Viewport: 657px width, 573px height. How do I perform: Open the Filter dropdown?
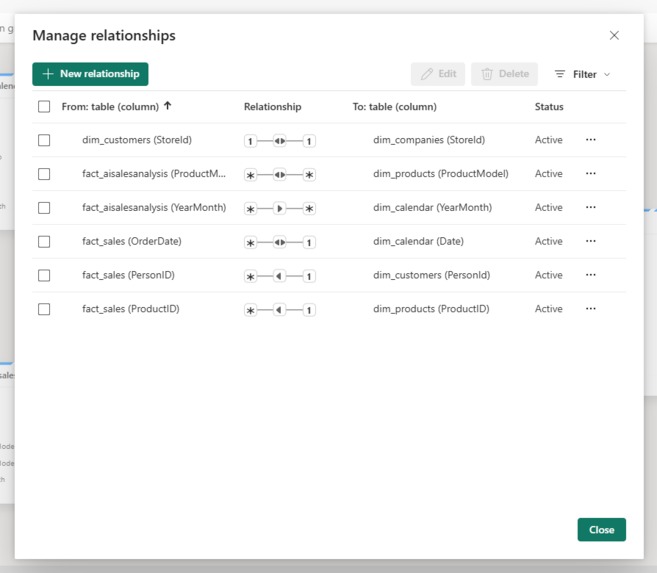coord(582,75)
